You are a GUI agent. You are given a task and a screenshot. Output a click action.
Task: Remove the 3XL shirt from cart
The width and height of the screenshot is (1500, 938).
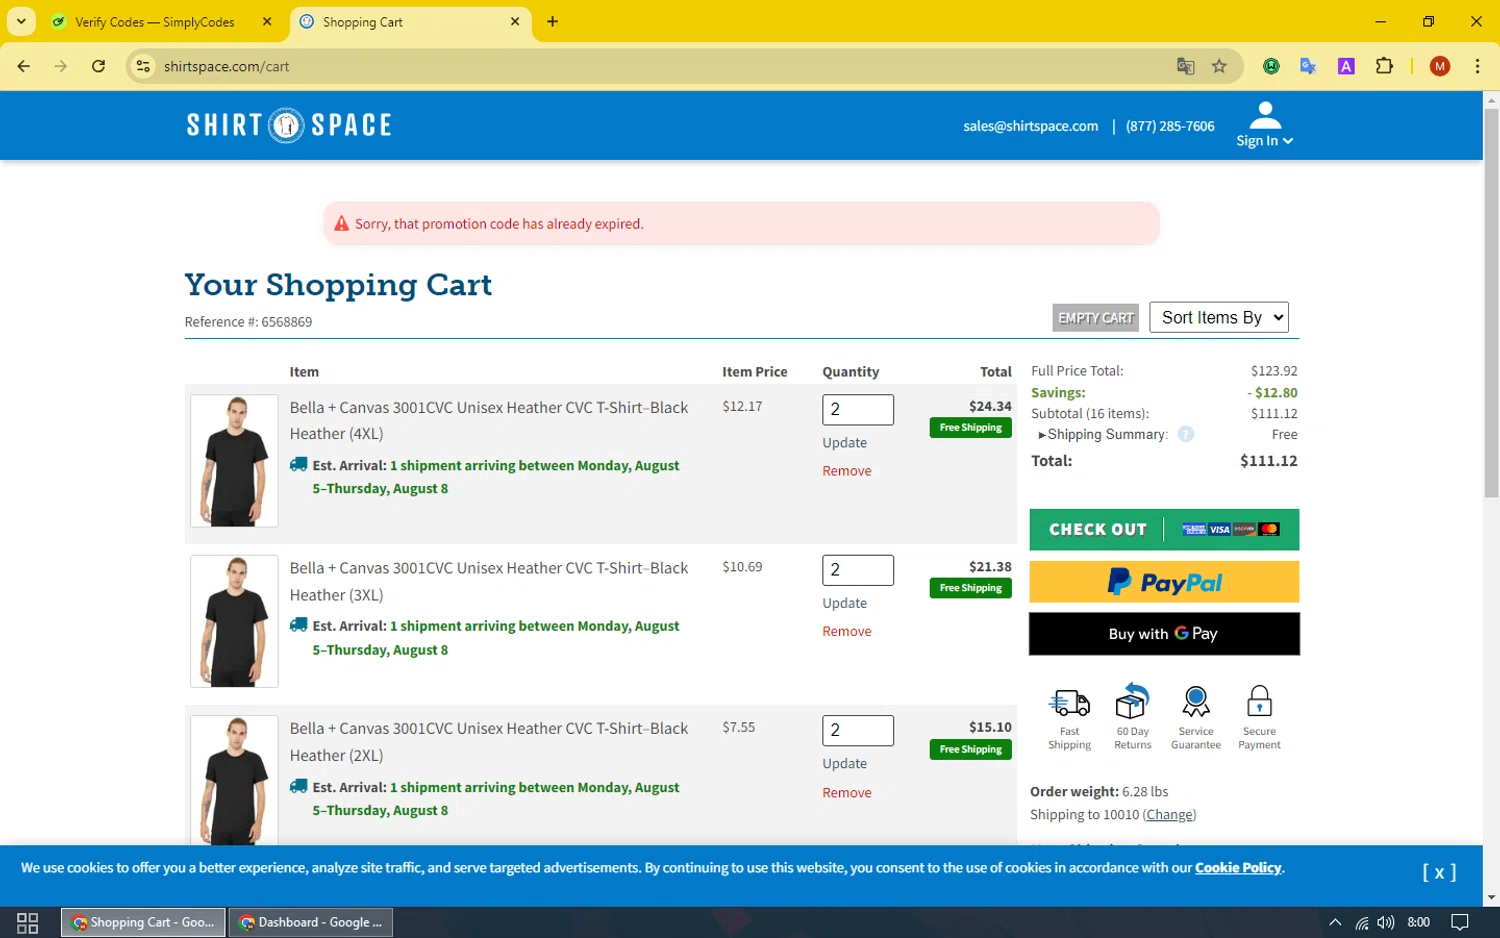(x=847, y=631)
